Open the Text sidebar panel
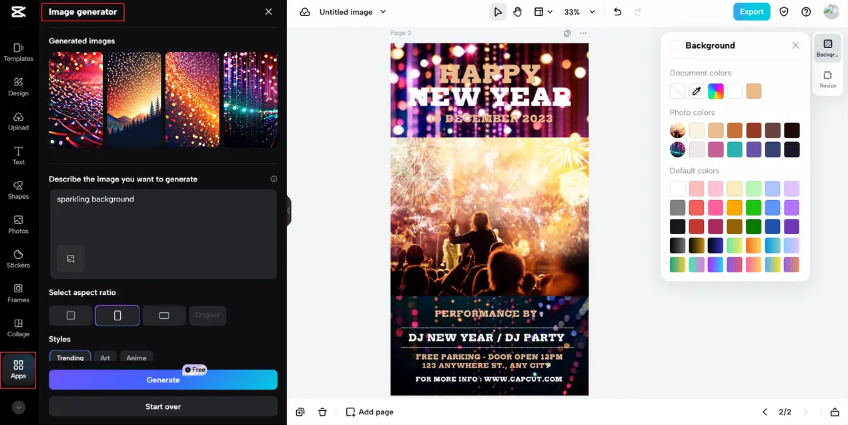The height and width of the screenshot is (425, 848). pos(18,155)
